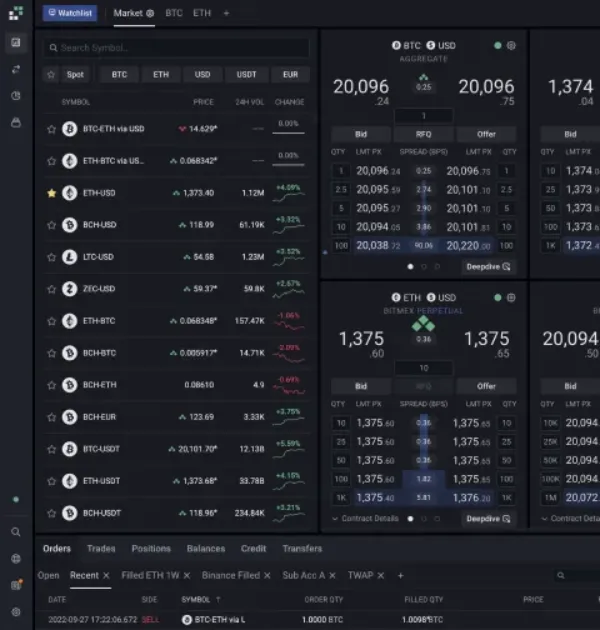This screenshot has height=630, width=600.
Task: Open the app logo in sidebar top
Action: tap(16, 13)
